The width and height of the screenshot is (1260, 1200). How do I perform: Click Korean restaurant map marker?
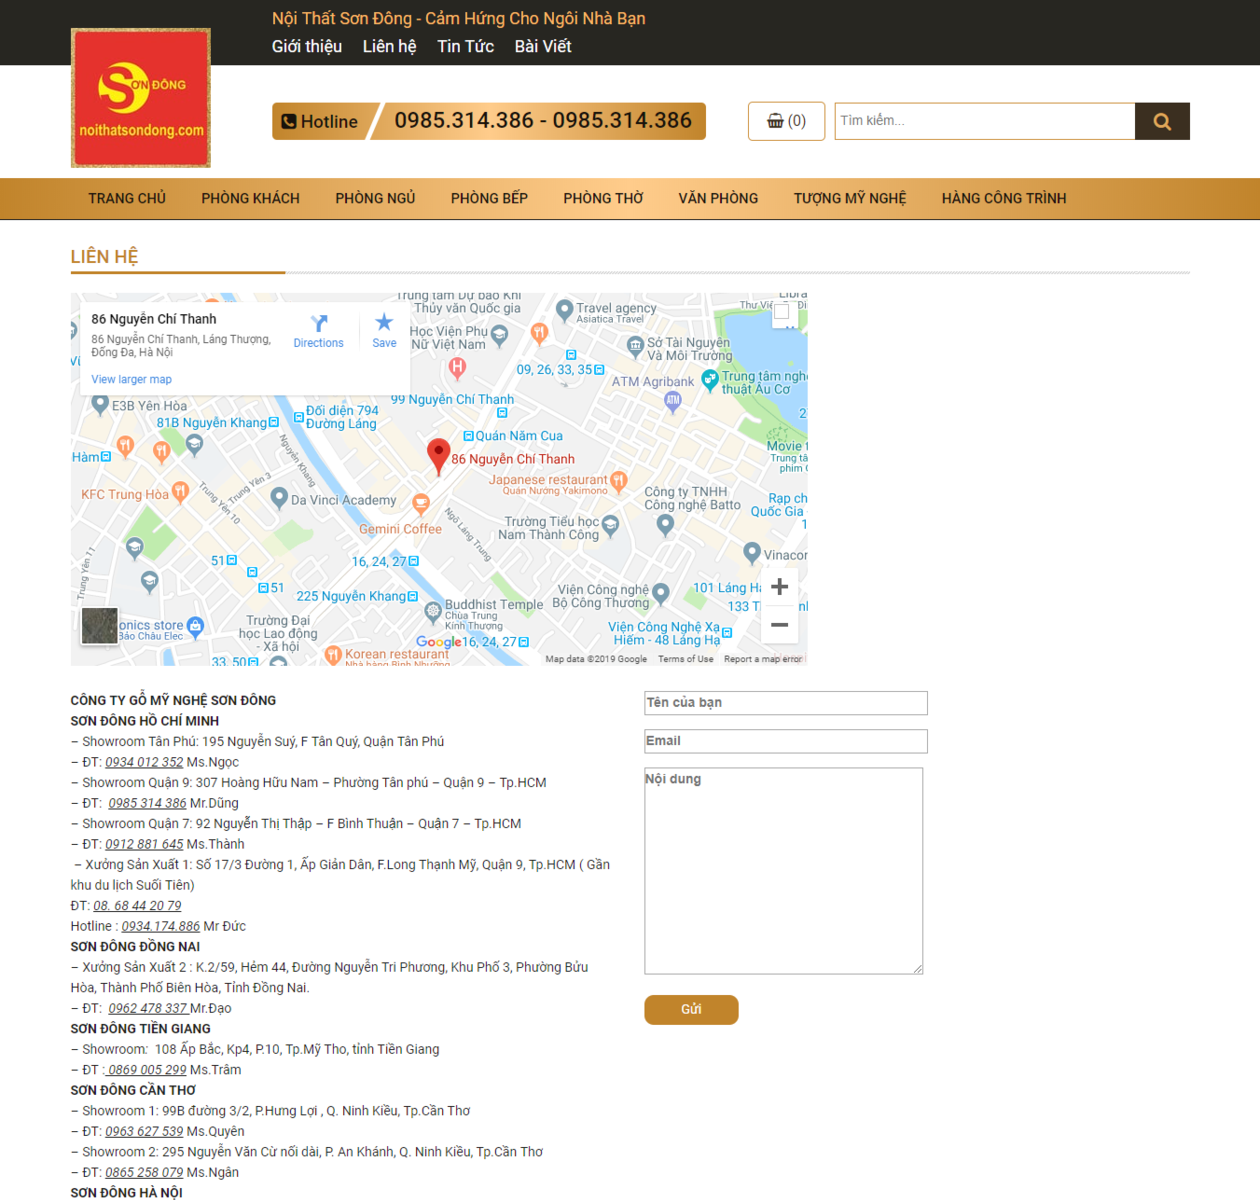click(334, 654)
